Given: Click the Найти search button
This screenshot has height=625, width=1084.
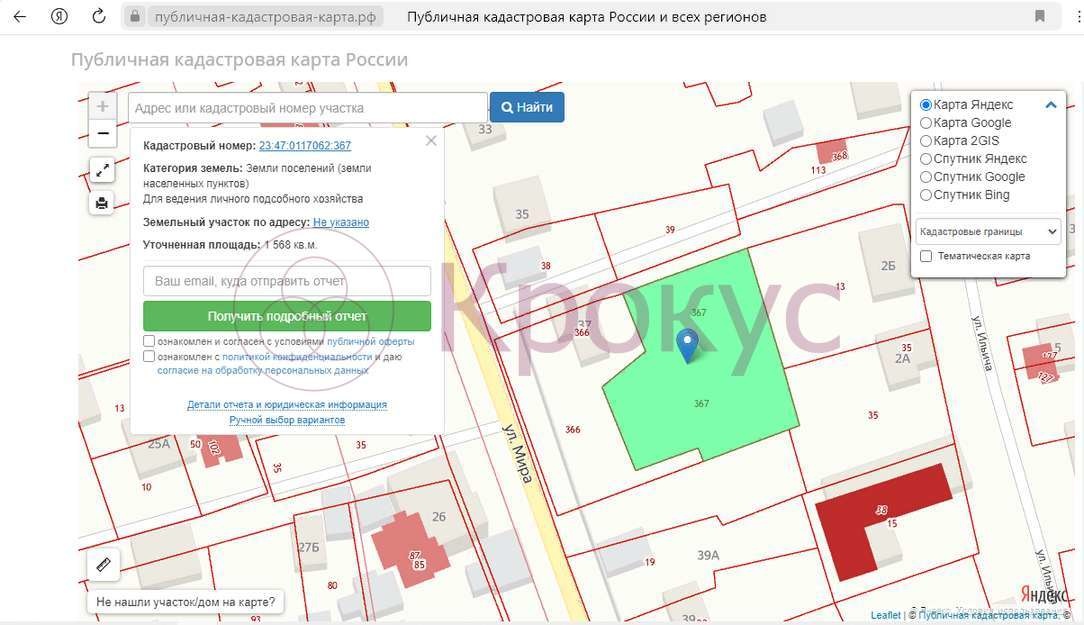Looking at the screenshot, I should pos(527,107).
